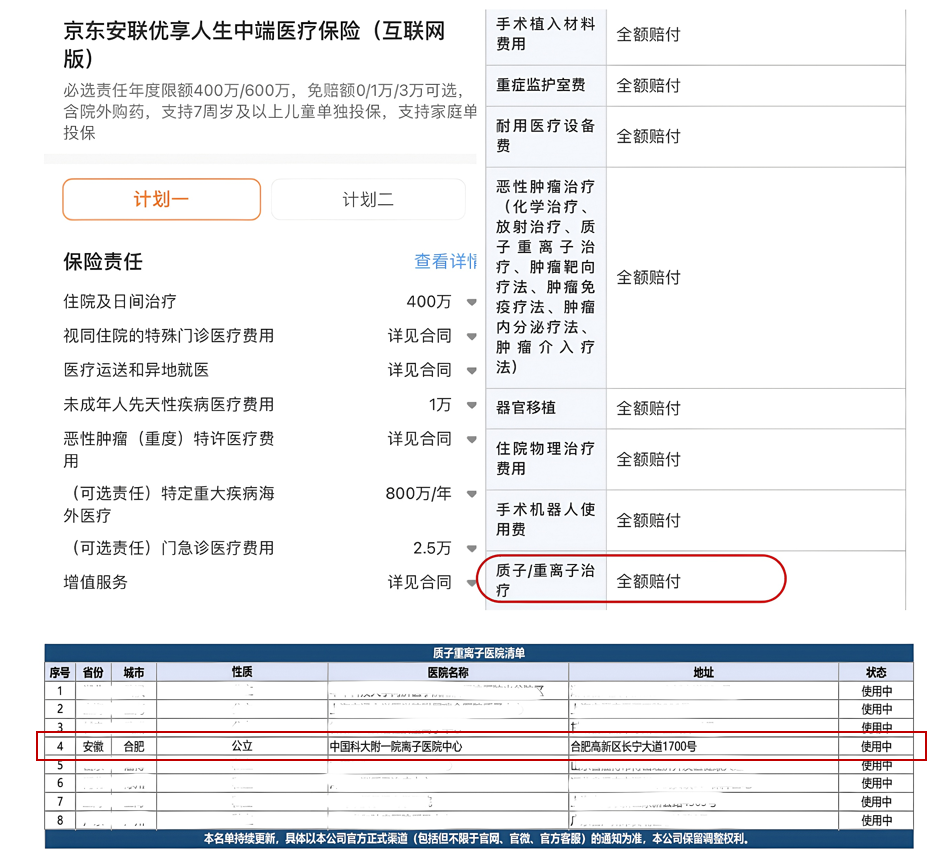Click the 质子重离子医院清单 table title

[479, 653]
